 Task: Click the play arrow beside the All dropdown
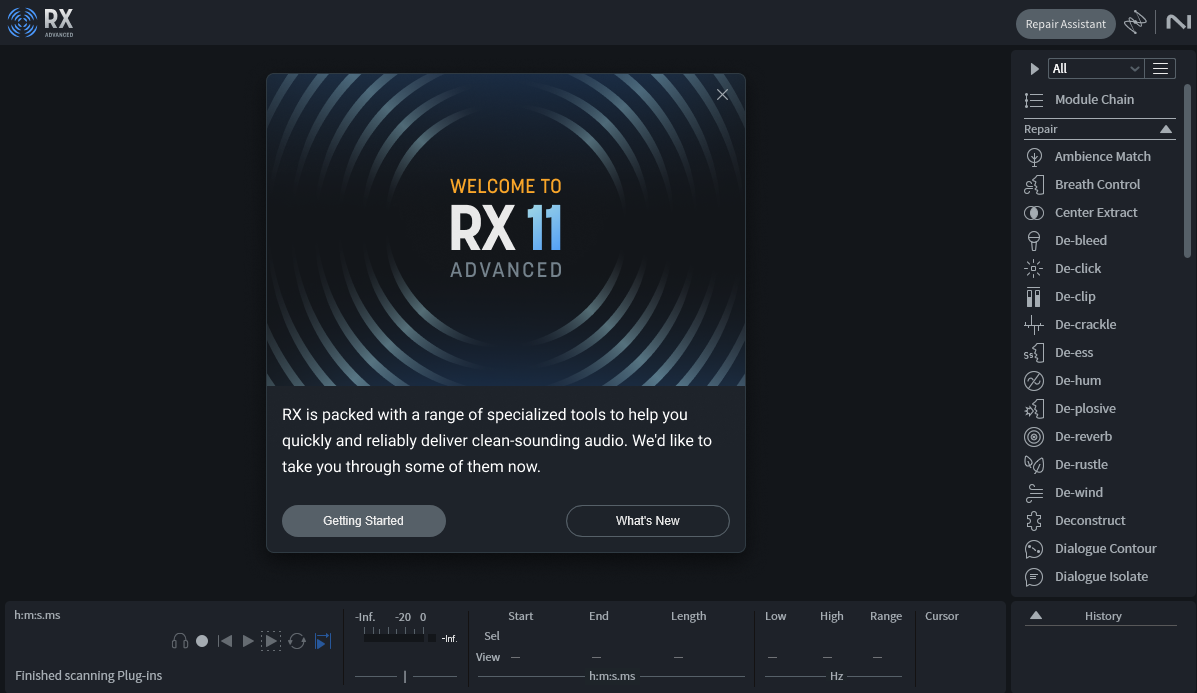1034,69
